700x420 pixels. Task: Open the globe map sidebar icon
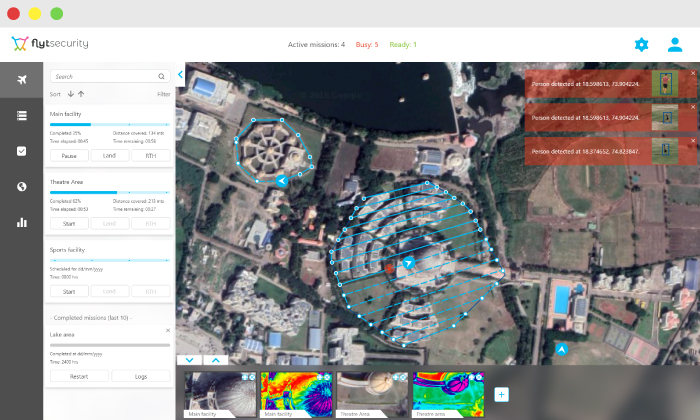(21, 187)
